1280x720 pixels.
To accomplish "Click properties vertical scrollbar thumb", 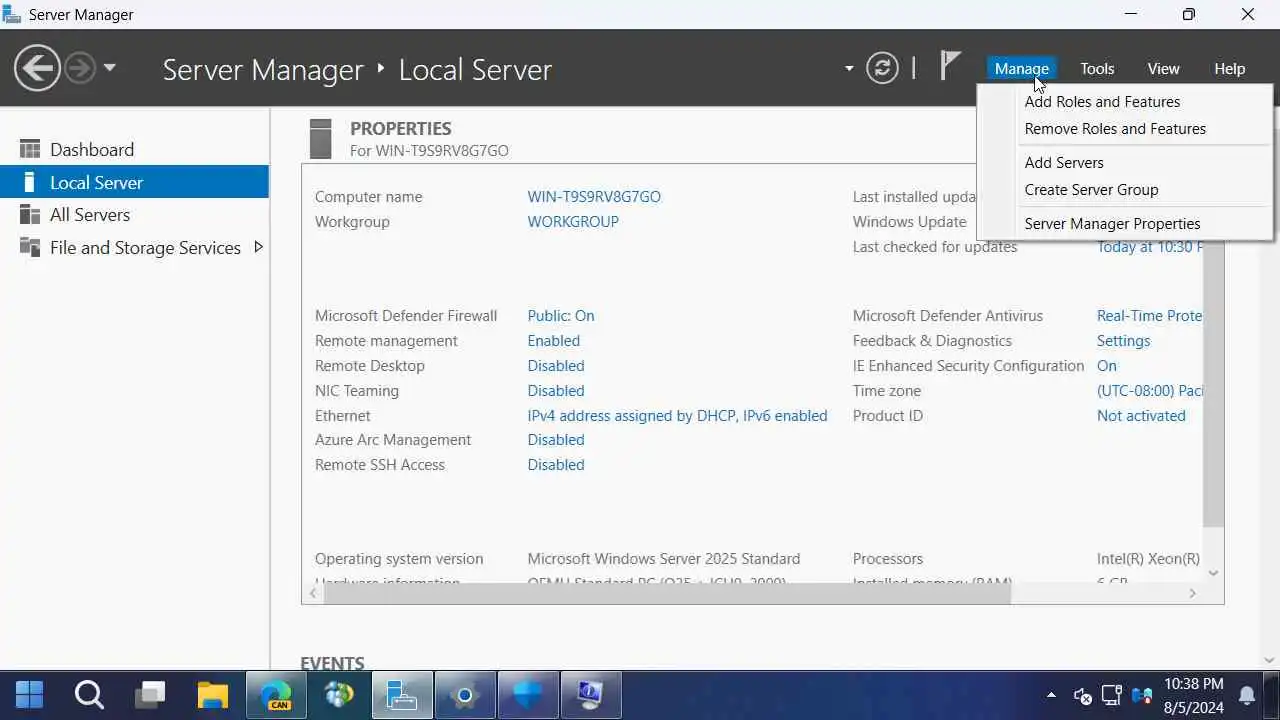I will click(x=1213, y=383).
